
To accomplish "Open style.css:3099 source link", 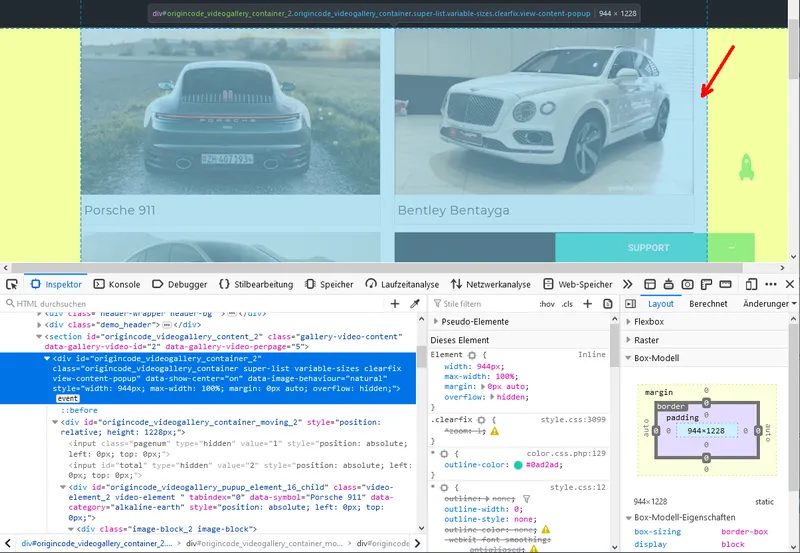I will coord(573,419).
